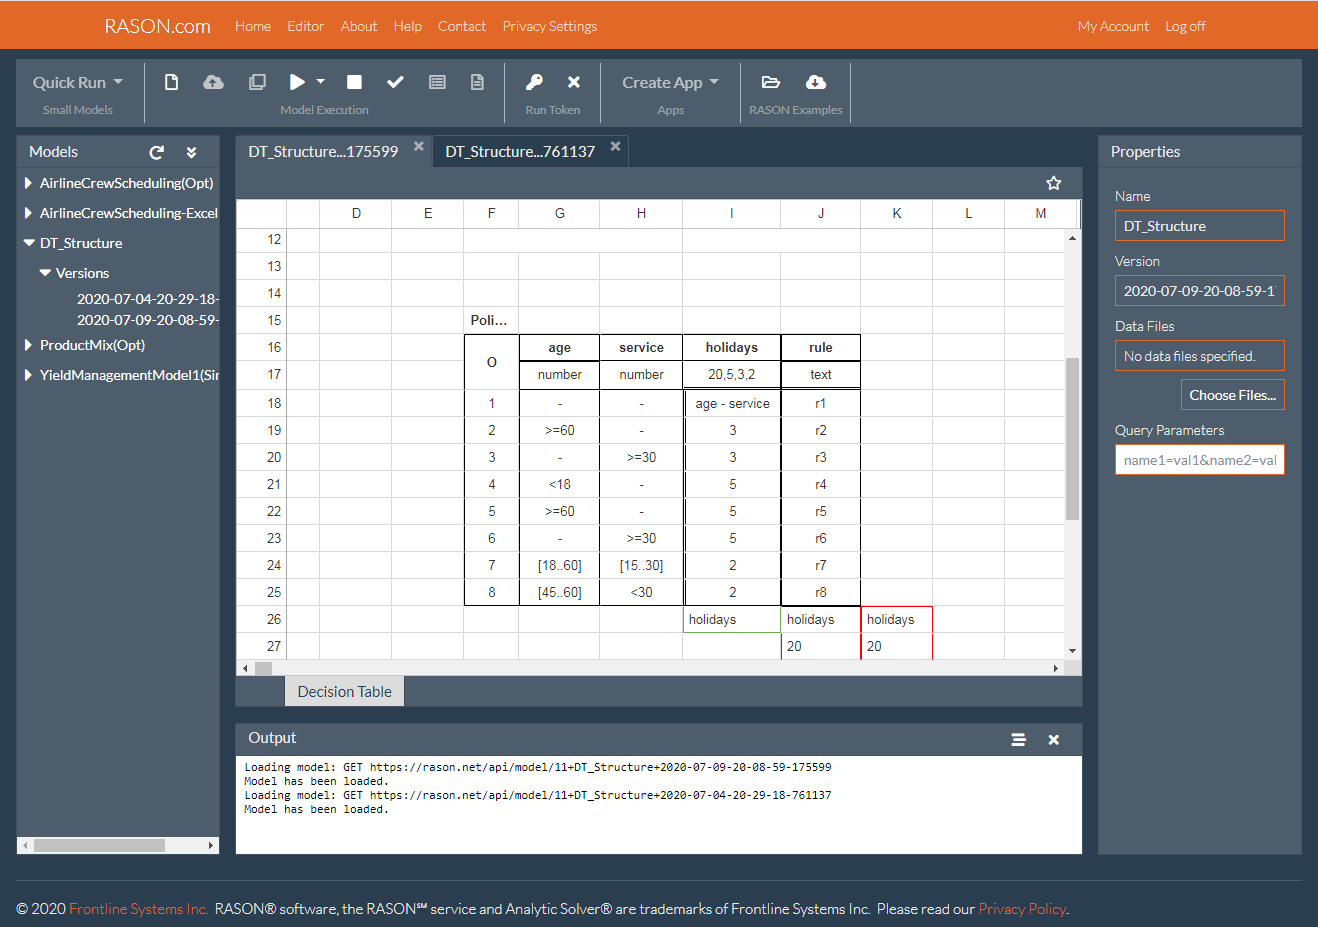Image resolution: width=1318 pixels, height=927 pixels.
Task: Open the Editor menu item
Action: 305,26
